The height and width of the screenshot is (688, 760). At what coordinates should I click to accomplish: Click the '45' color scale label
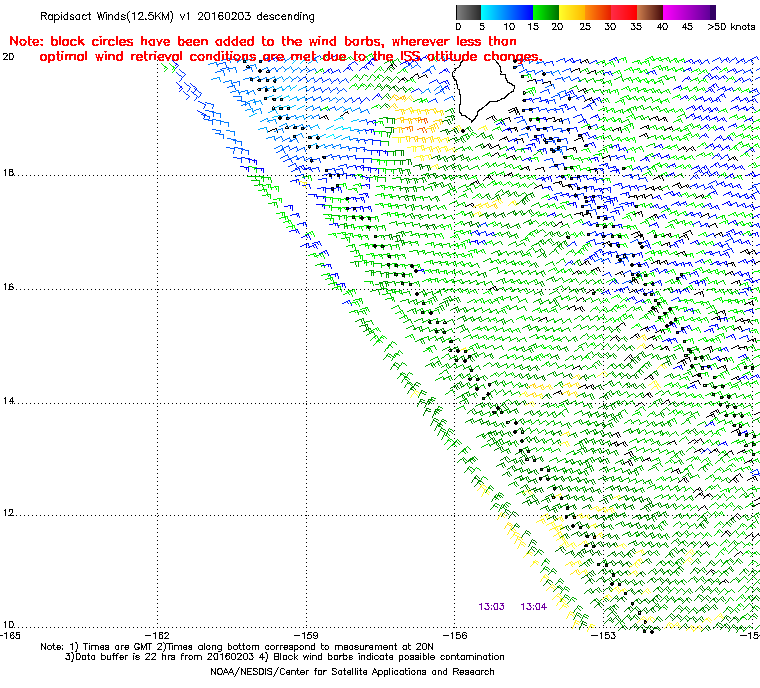coord(687,27)
